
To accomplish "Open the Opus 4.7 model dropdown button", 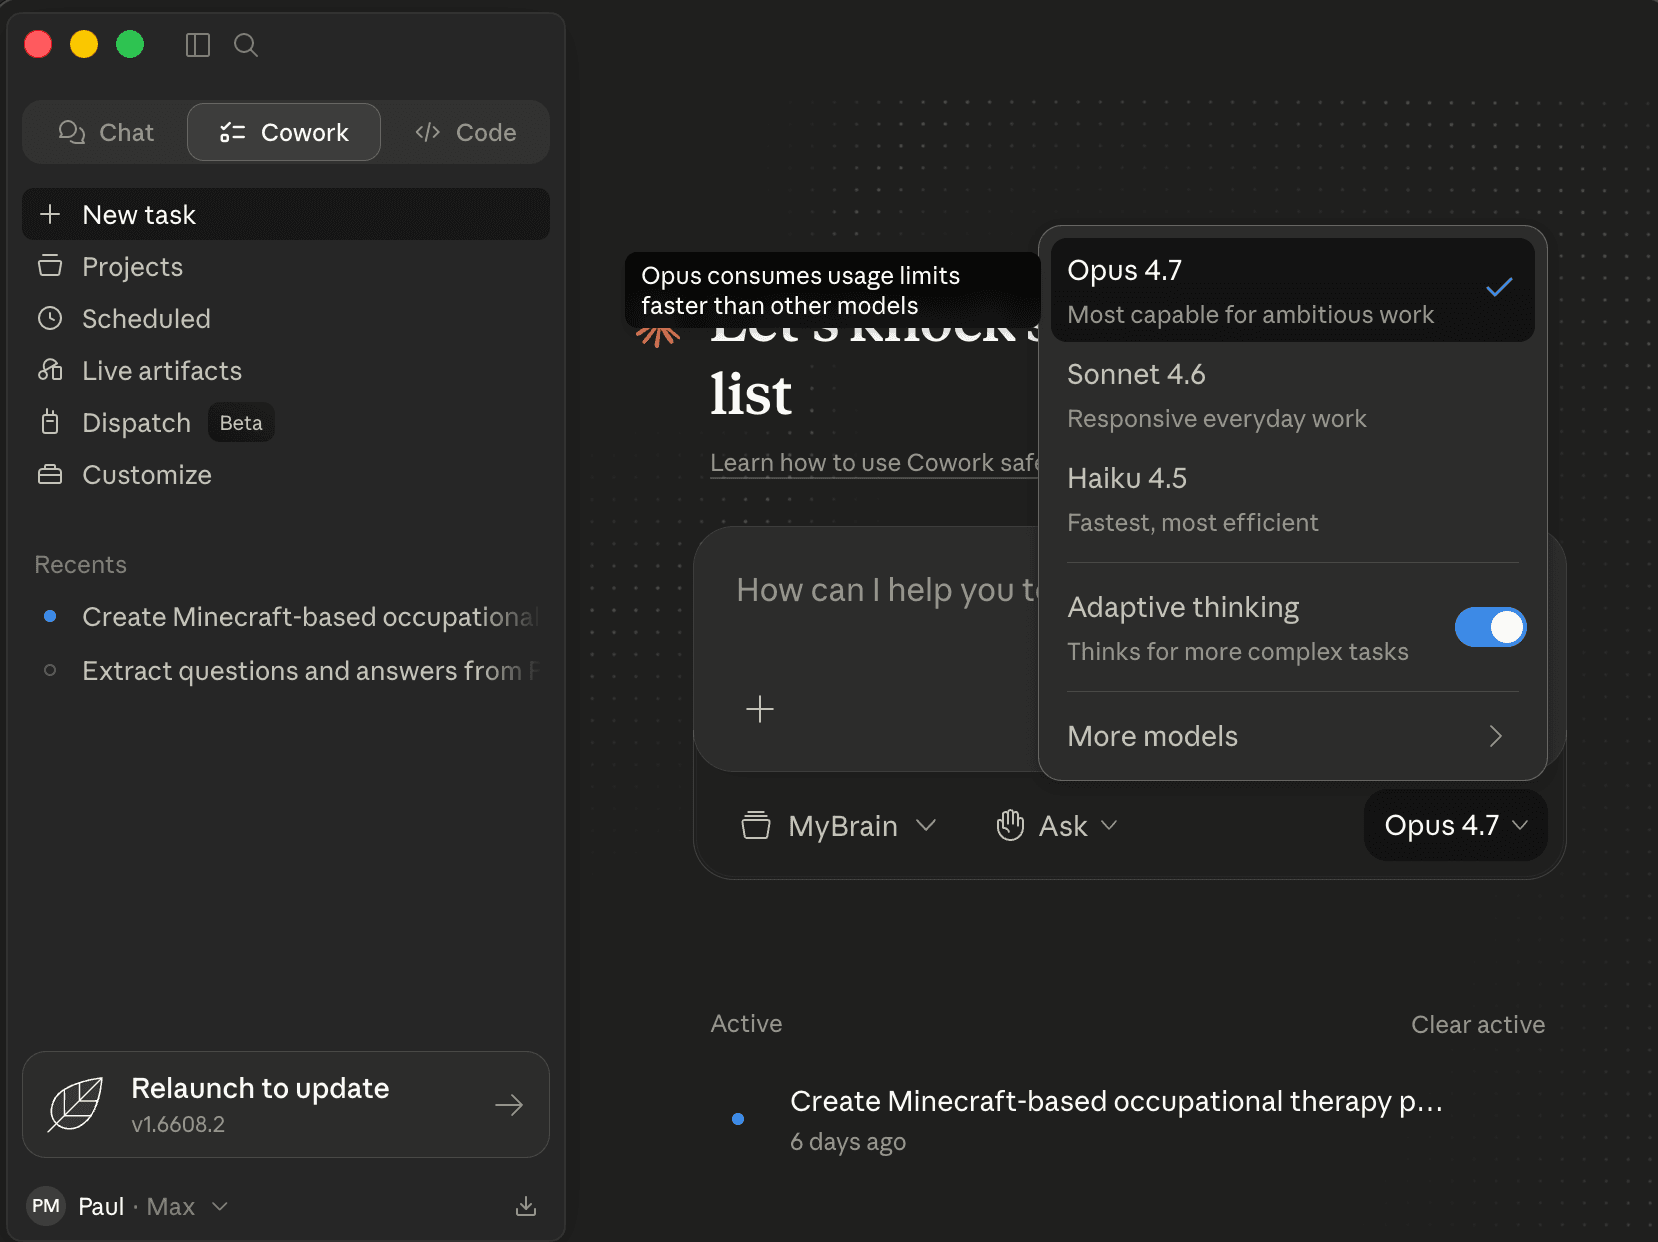I will [1456, 825].
